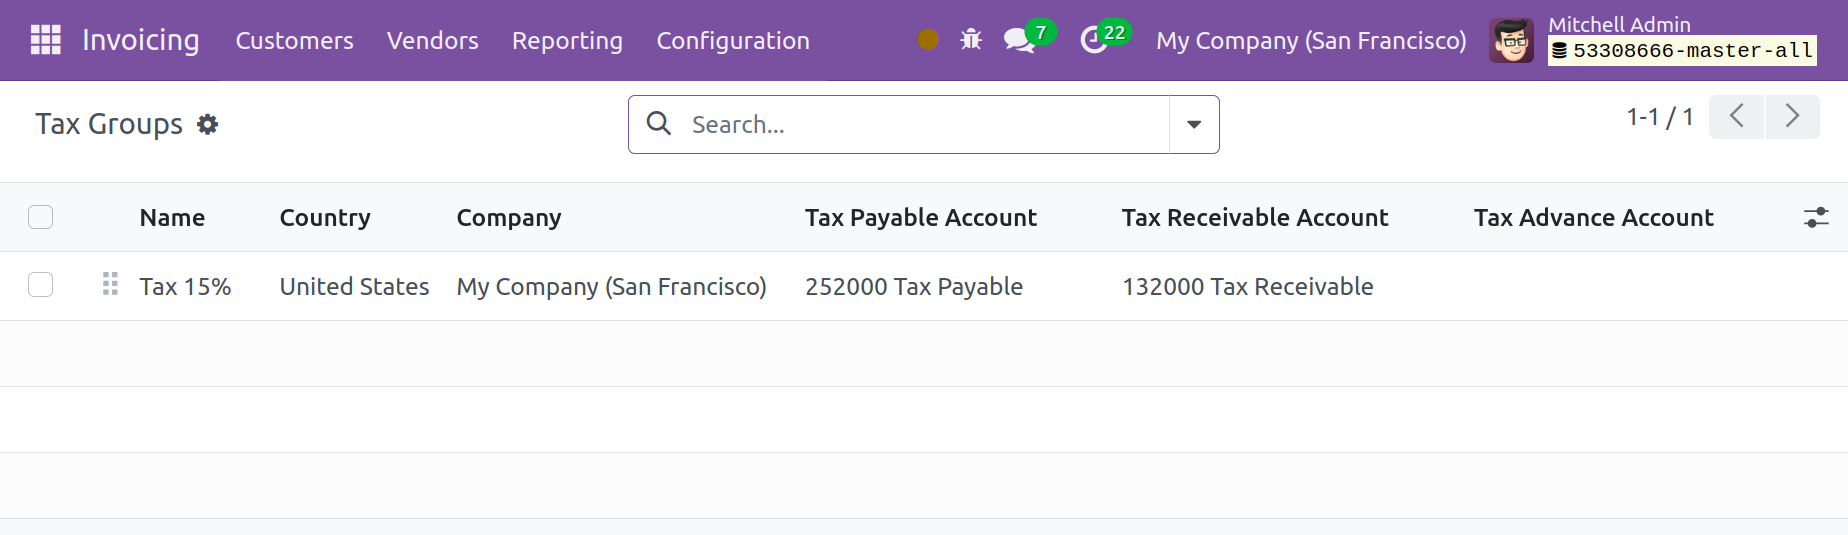The height and width of the screenshot is (535, 1848).
Task: Click the debug bug icon
Action: (971, 40)
